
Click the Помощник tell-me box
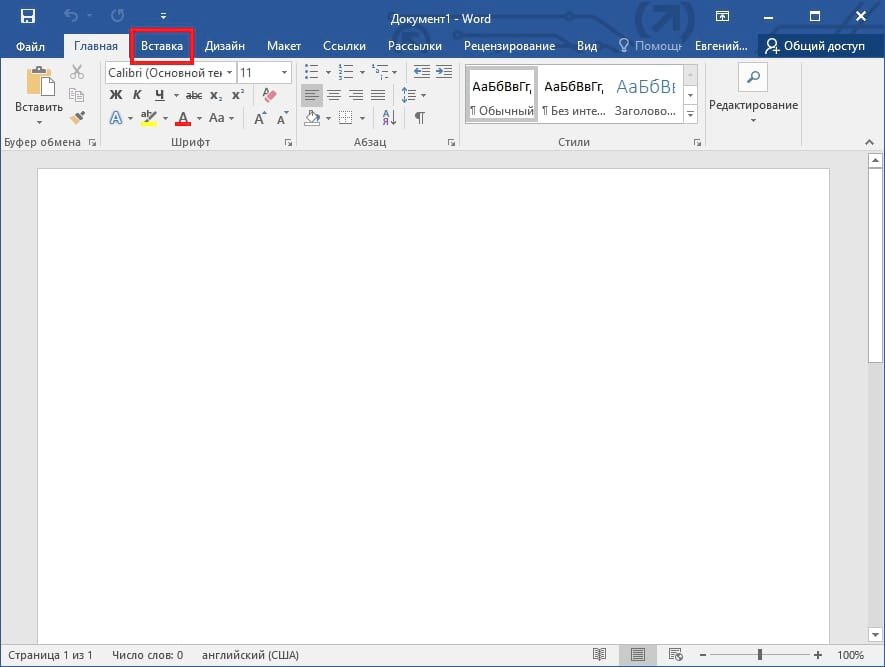point(650,46)
